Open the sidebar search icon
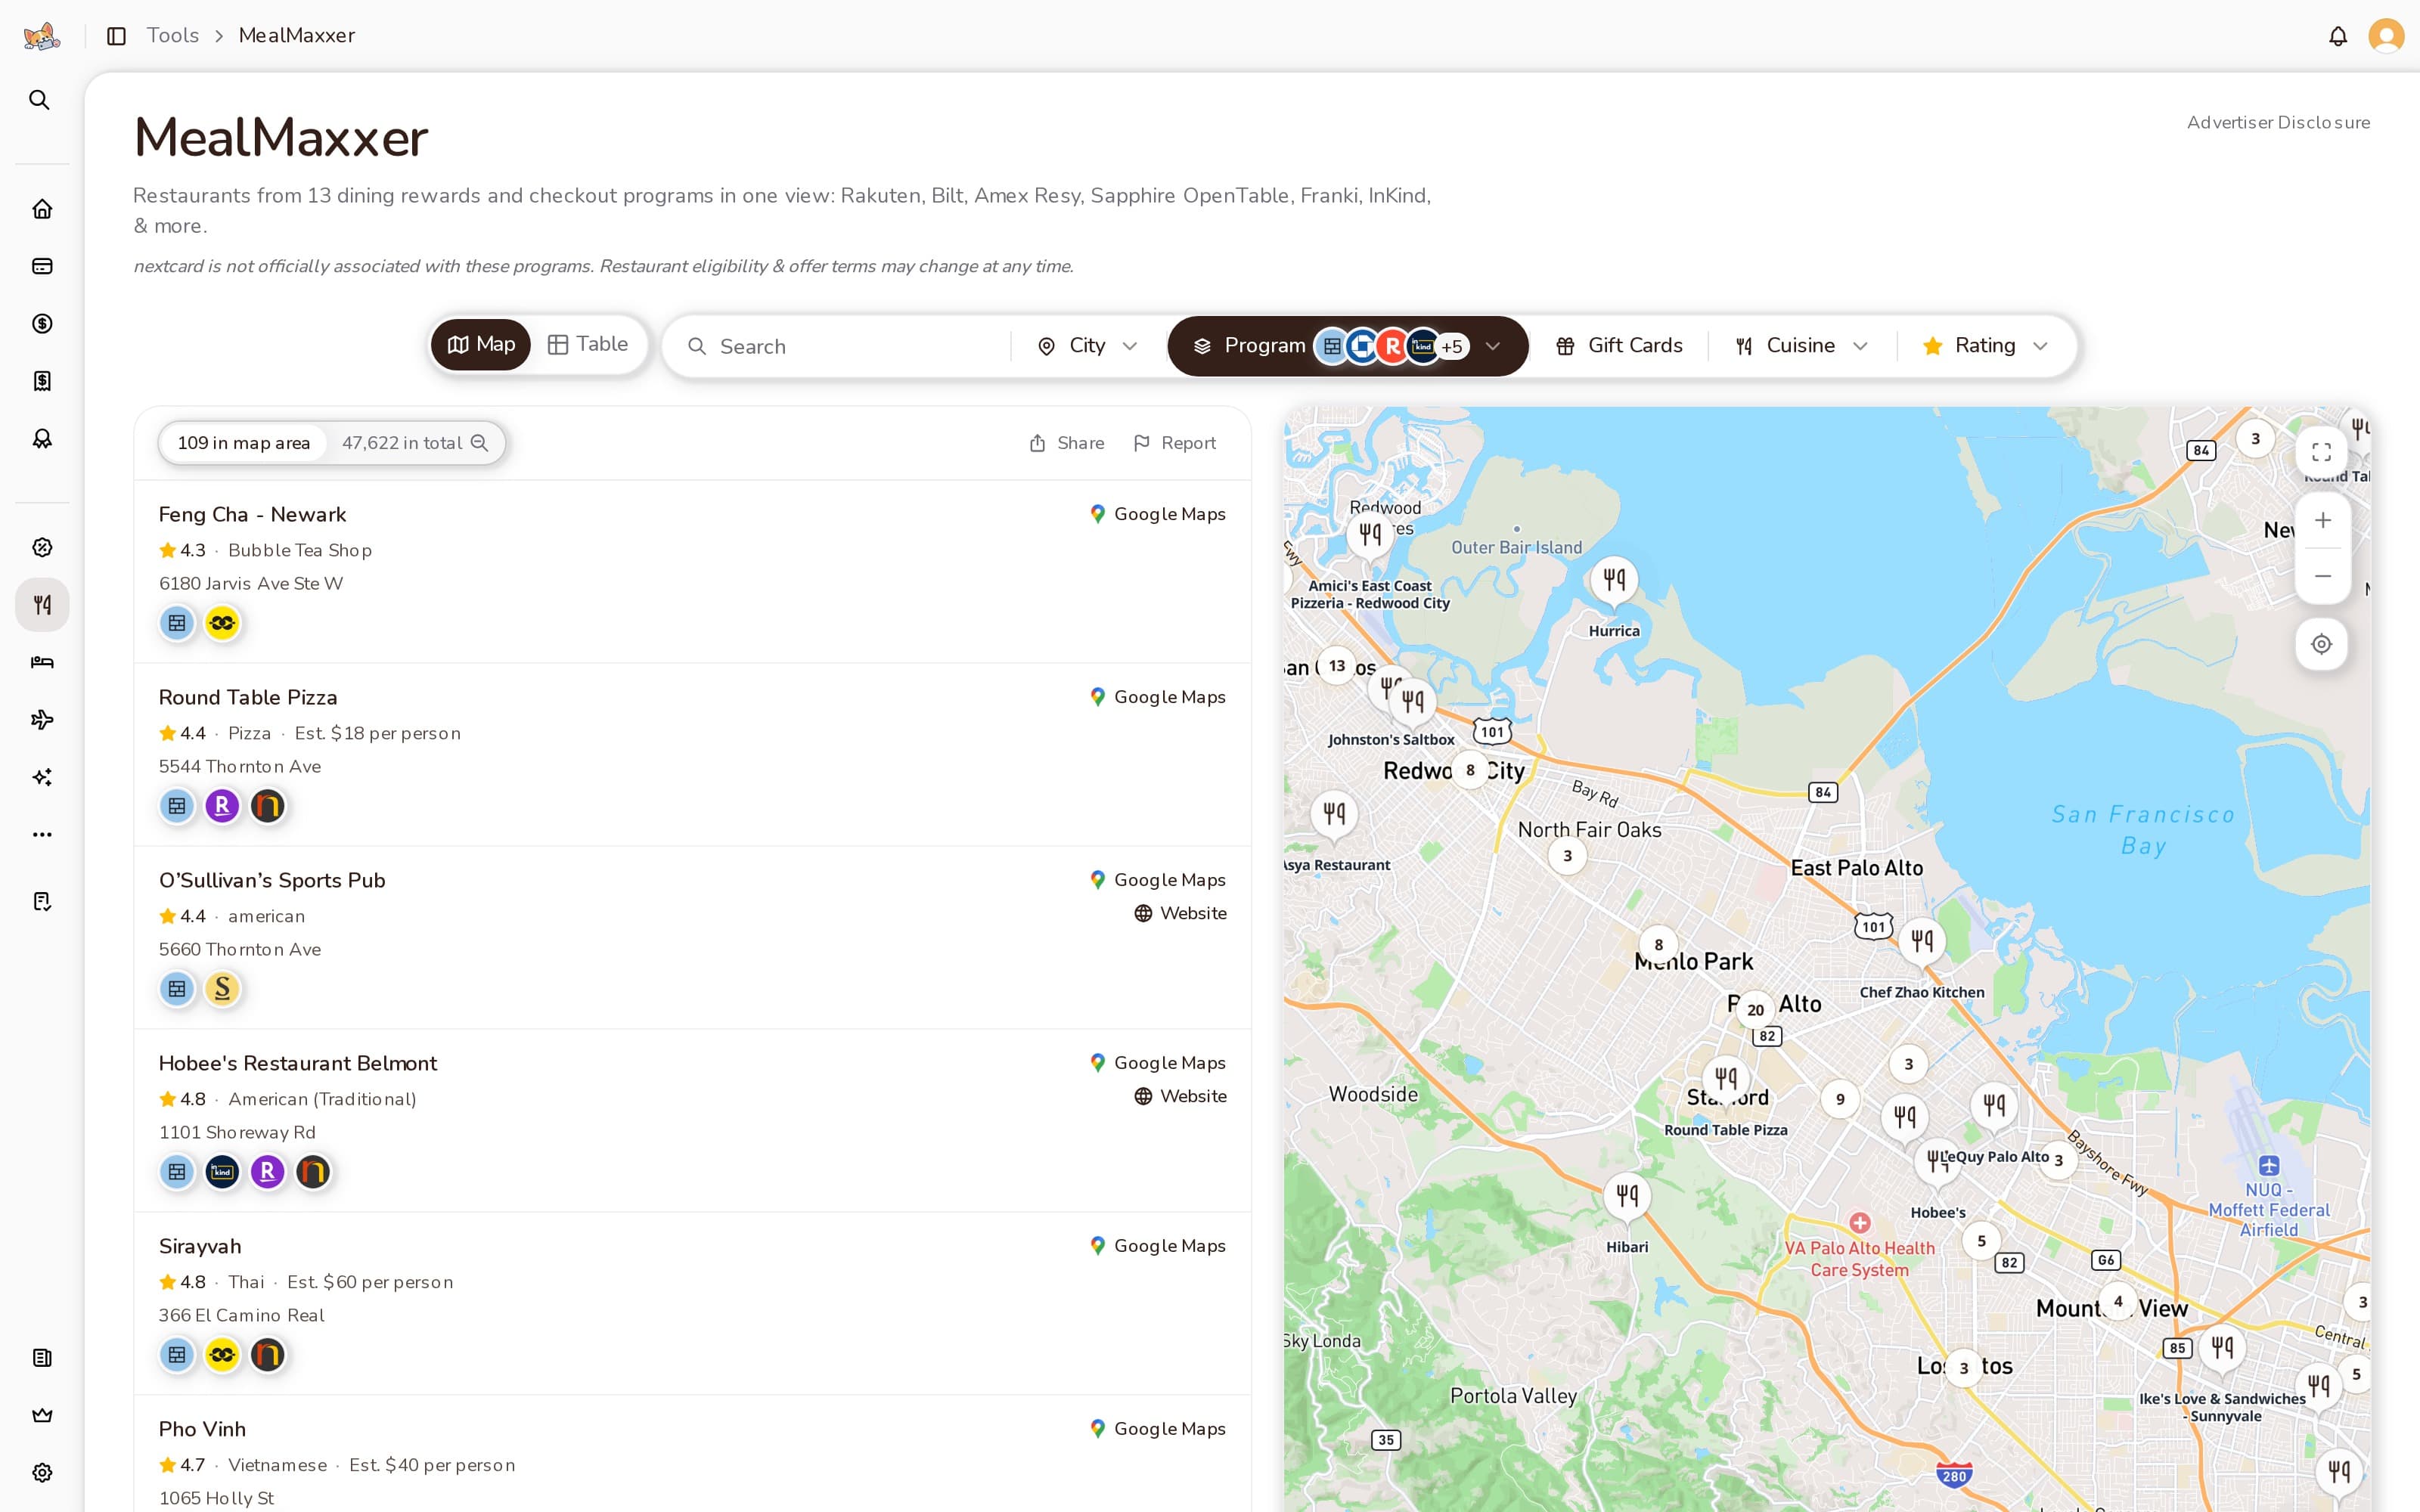2420x1512 pixels. pos(40,100)
